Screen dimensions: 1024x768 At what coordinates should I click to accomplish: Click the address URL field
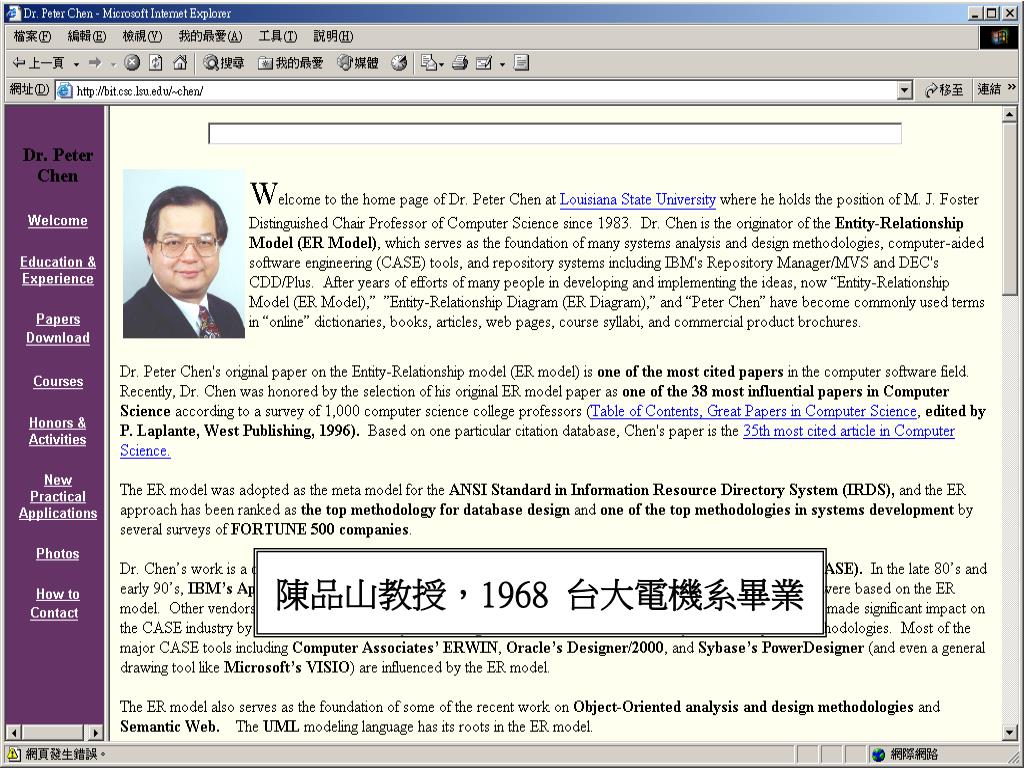(x=483, y=91)
